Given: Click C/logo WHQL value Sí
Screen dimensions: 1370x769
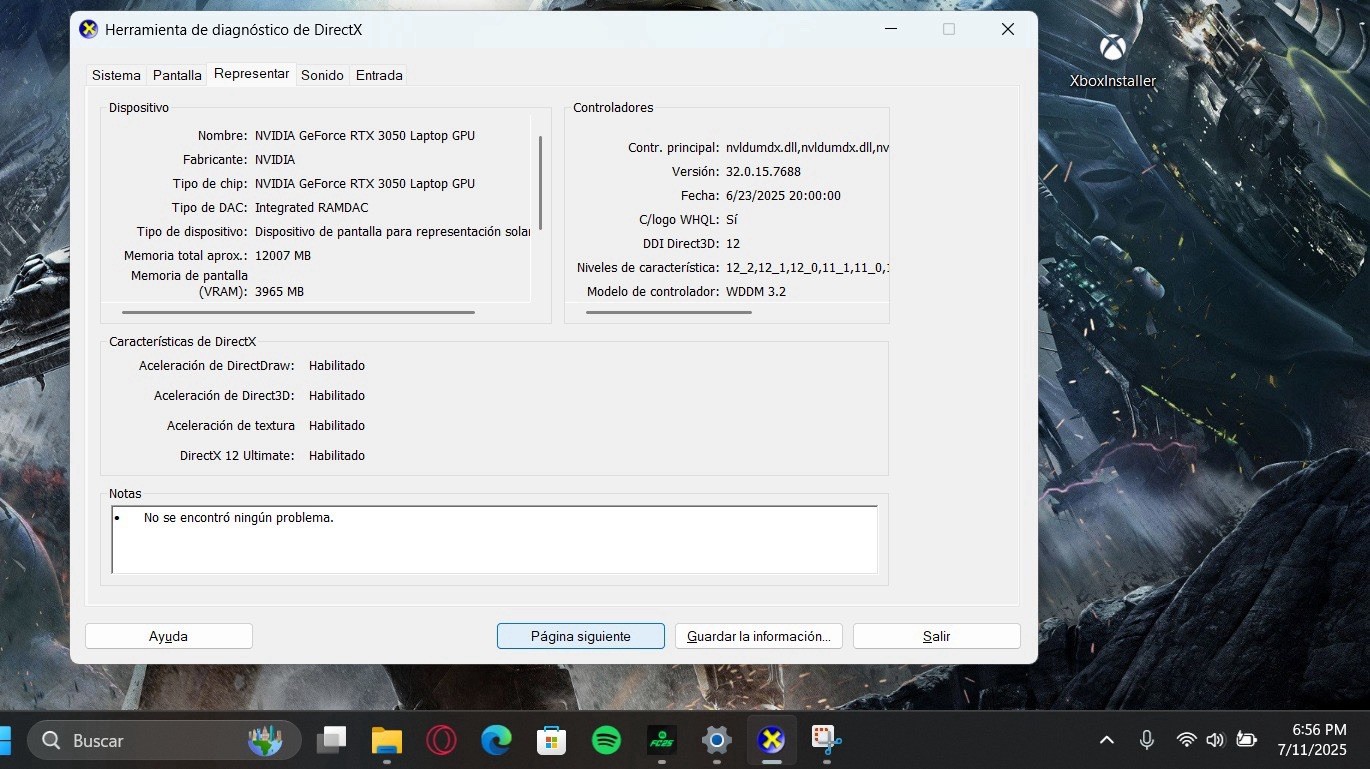Looking at the screenshot, I should pos(732,219).
